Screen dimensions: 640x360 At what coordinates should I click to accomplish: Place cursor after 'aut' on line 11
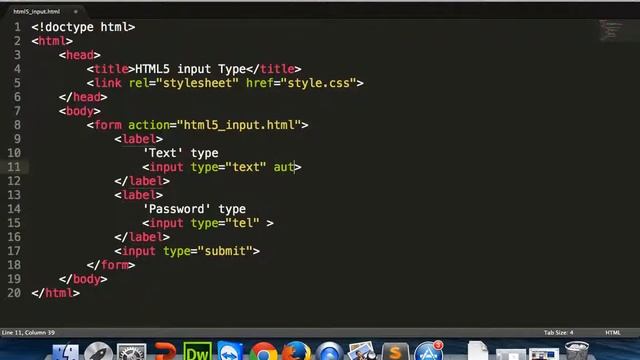[x=295, y=167]
